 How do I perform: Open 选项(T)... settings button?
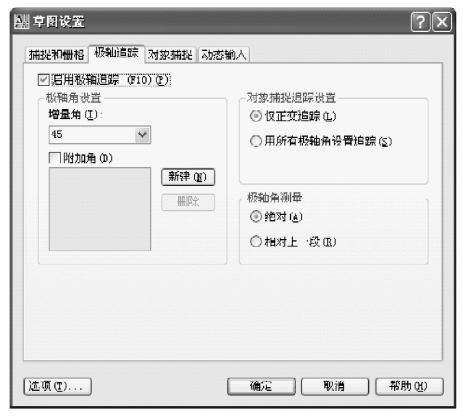pyautogui.click(x=58, y=387)
